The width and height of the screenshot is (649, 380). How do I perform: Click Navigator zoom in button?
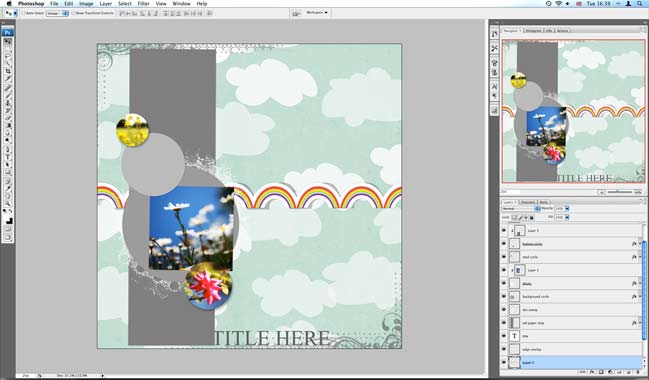638,192
